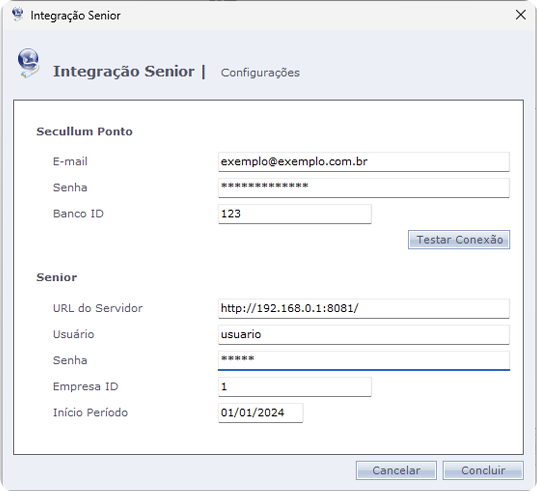The width and height of the screenshot is (538, 492).
Task: Click the globe logo beside Integração Senior heading
Action: pos(28,63)
